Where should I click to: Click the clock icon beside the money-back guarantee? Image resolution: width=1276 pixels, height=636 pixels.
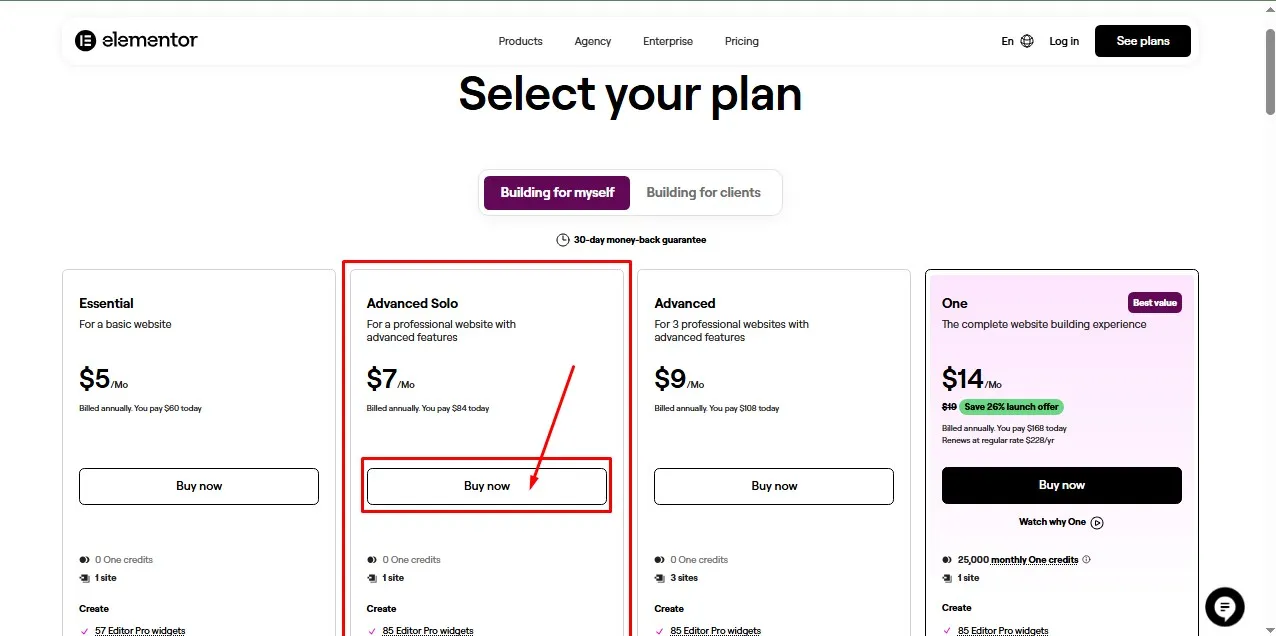(x=562, y=239)
